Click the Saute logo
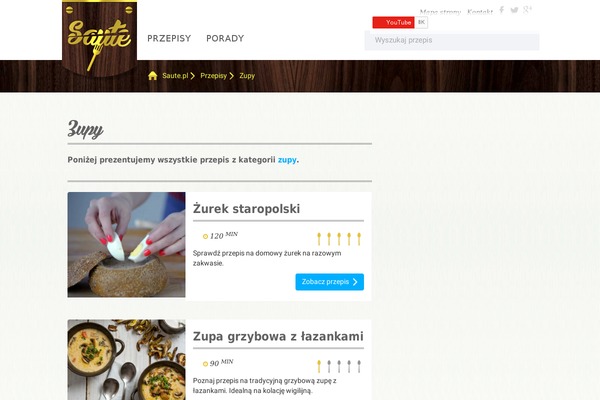This screenshot has width=600, height=400. click(x=99, y=38)
